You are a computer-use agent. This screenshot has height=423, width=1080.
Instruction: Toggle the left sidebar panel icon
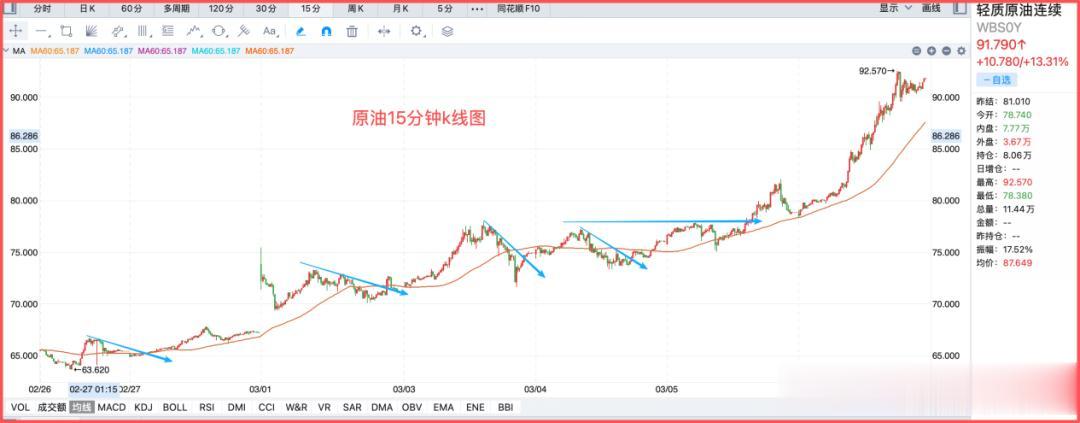12,9
